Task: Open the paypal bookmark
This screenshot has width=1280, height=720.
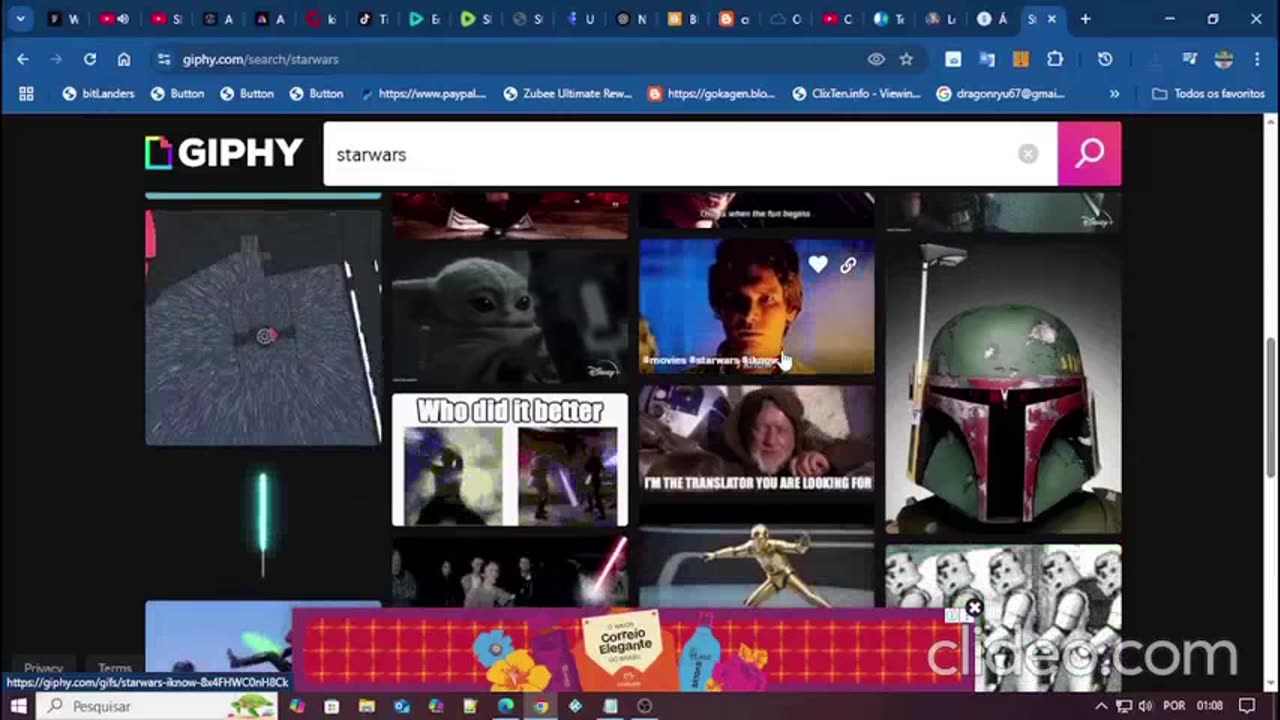Action: coord(422,94)
